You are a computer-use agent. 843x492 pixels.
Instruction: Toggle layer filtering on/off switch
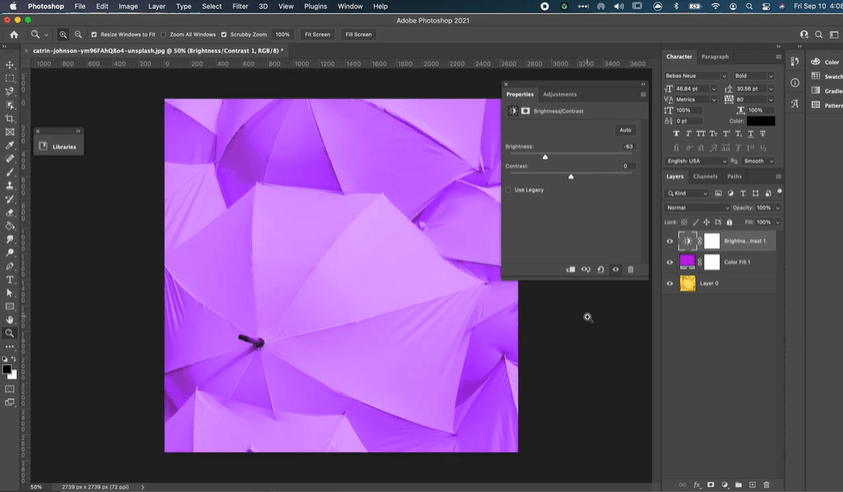pyautogui.click(x=780, y=192)
